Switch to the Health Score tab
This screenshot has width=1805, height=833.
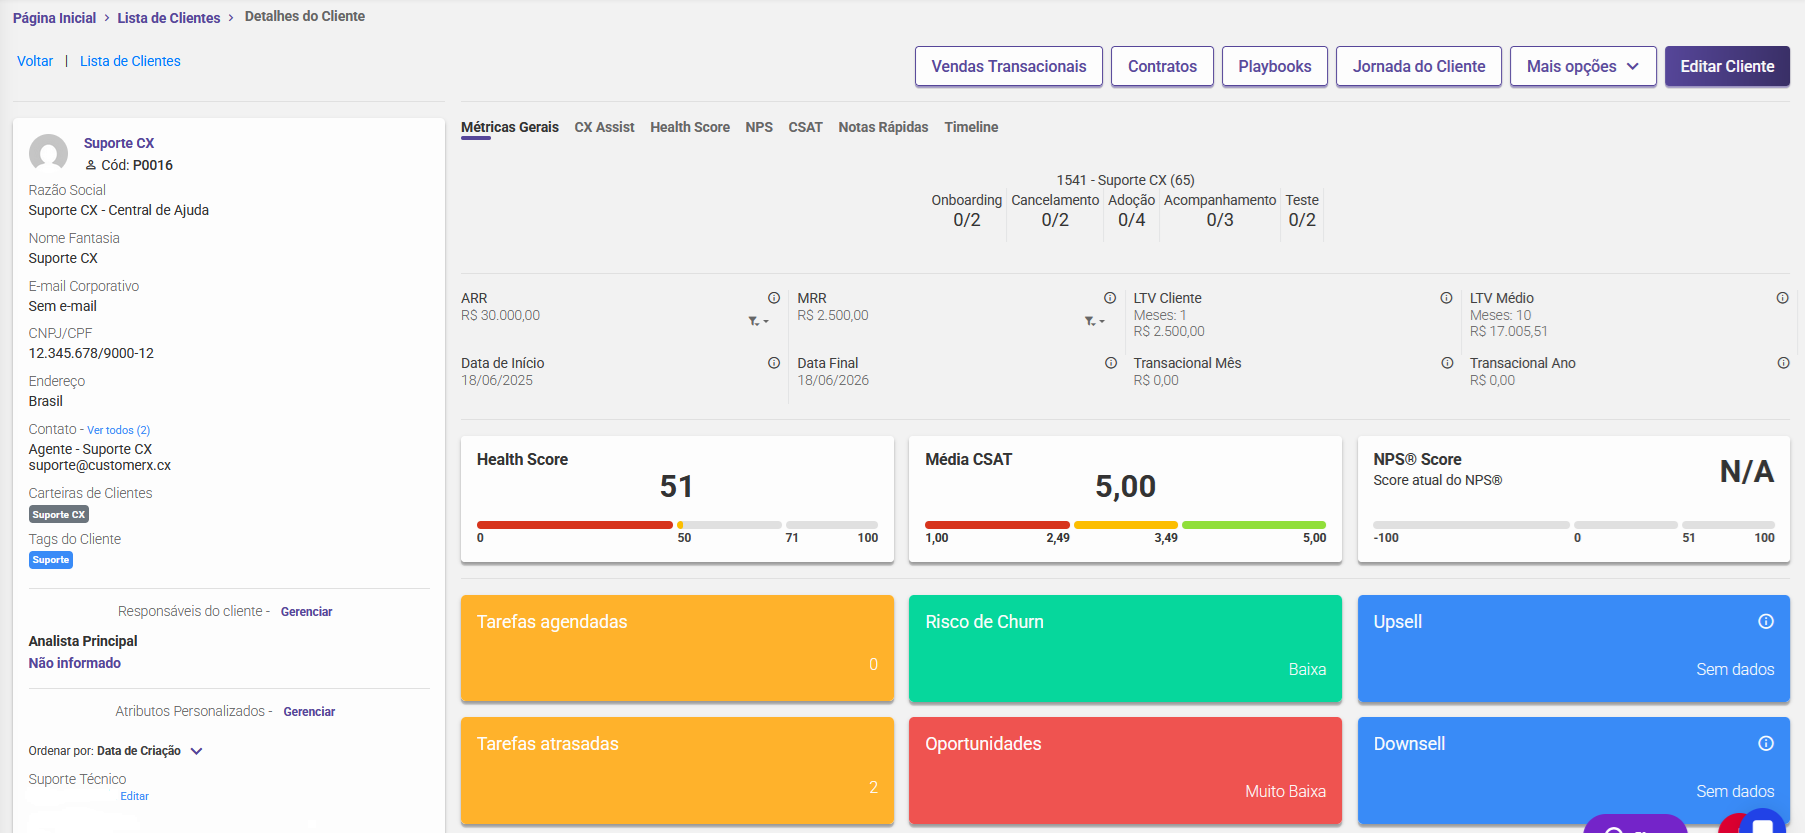[689, 127]
